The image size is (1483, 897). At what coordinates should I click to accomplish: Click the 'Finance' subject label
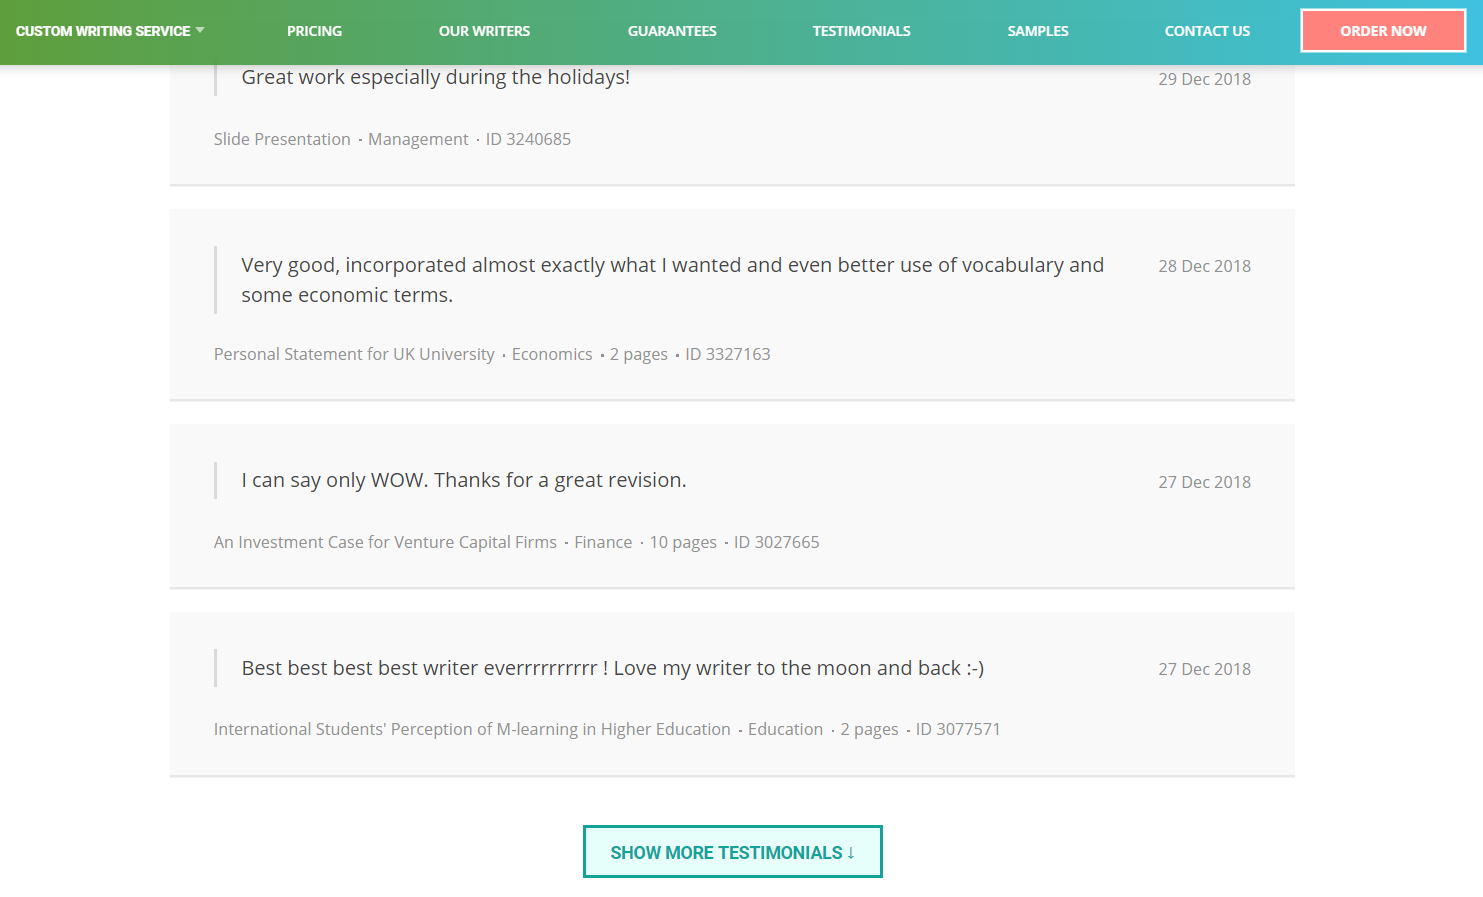pos(603,542)
